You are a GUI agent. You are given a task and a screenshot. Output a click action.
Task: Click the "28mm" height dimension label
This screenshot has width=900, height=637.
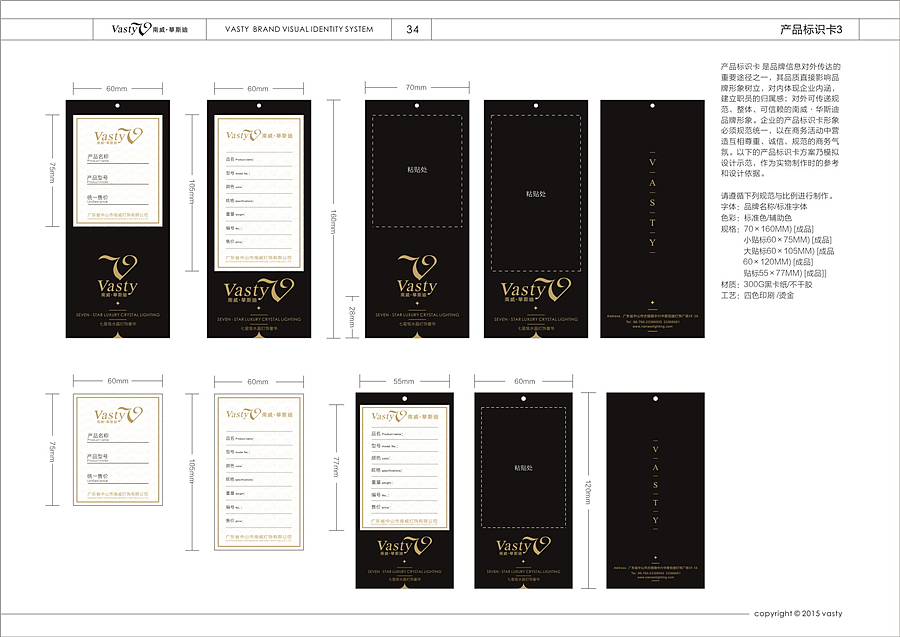click(x=352, y=317)
